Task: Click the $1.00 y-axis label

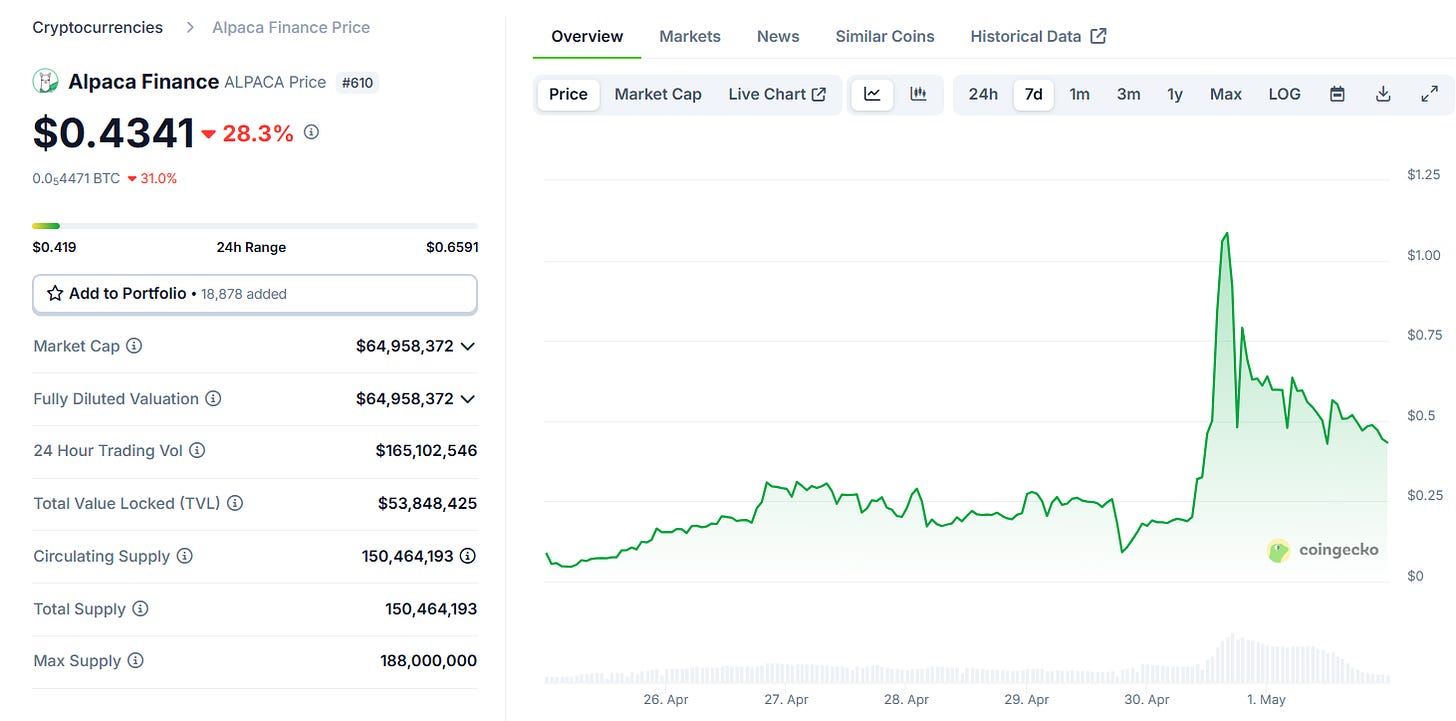Action: [1424, 255]
